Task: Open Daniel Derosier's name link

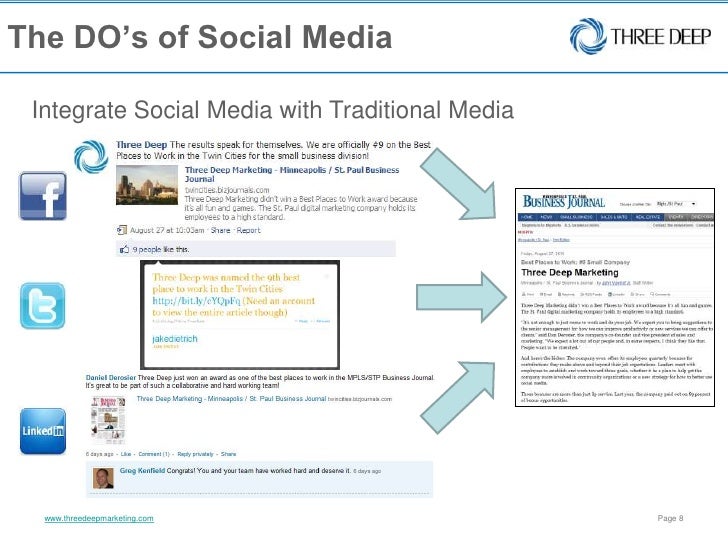Action: point(110,377)
